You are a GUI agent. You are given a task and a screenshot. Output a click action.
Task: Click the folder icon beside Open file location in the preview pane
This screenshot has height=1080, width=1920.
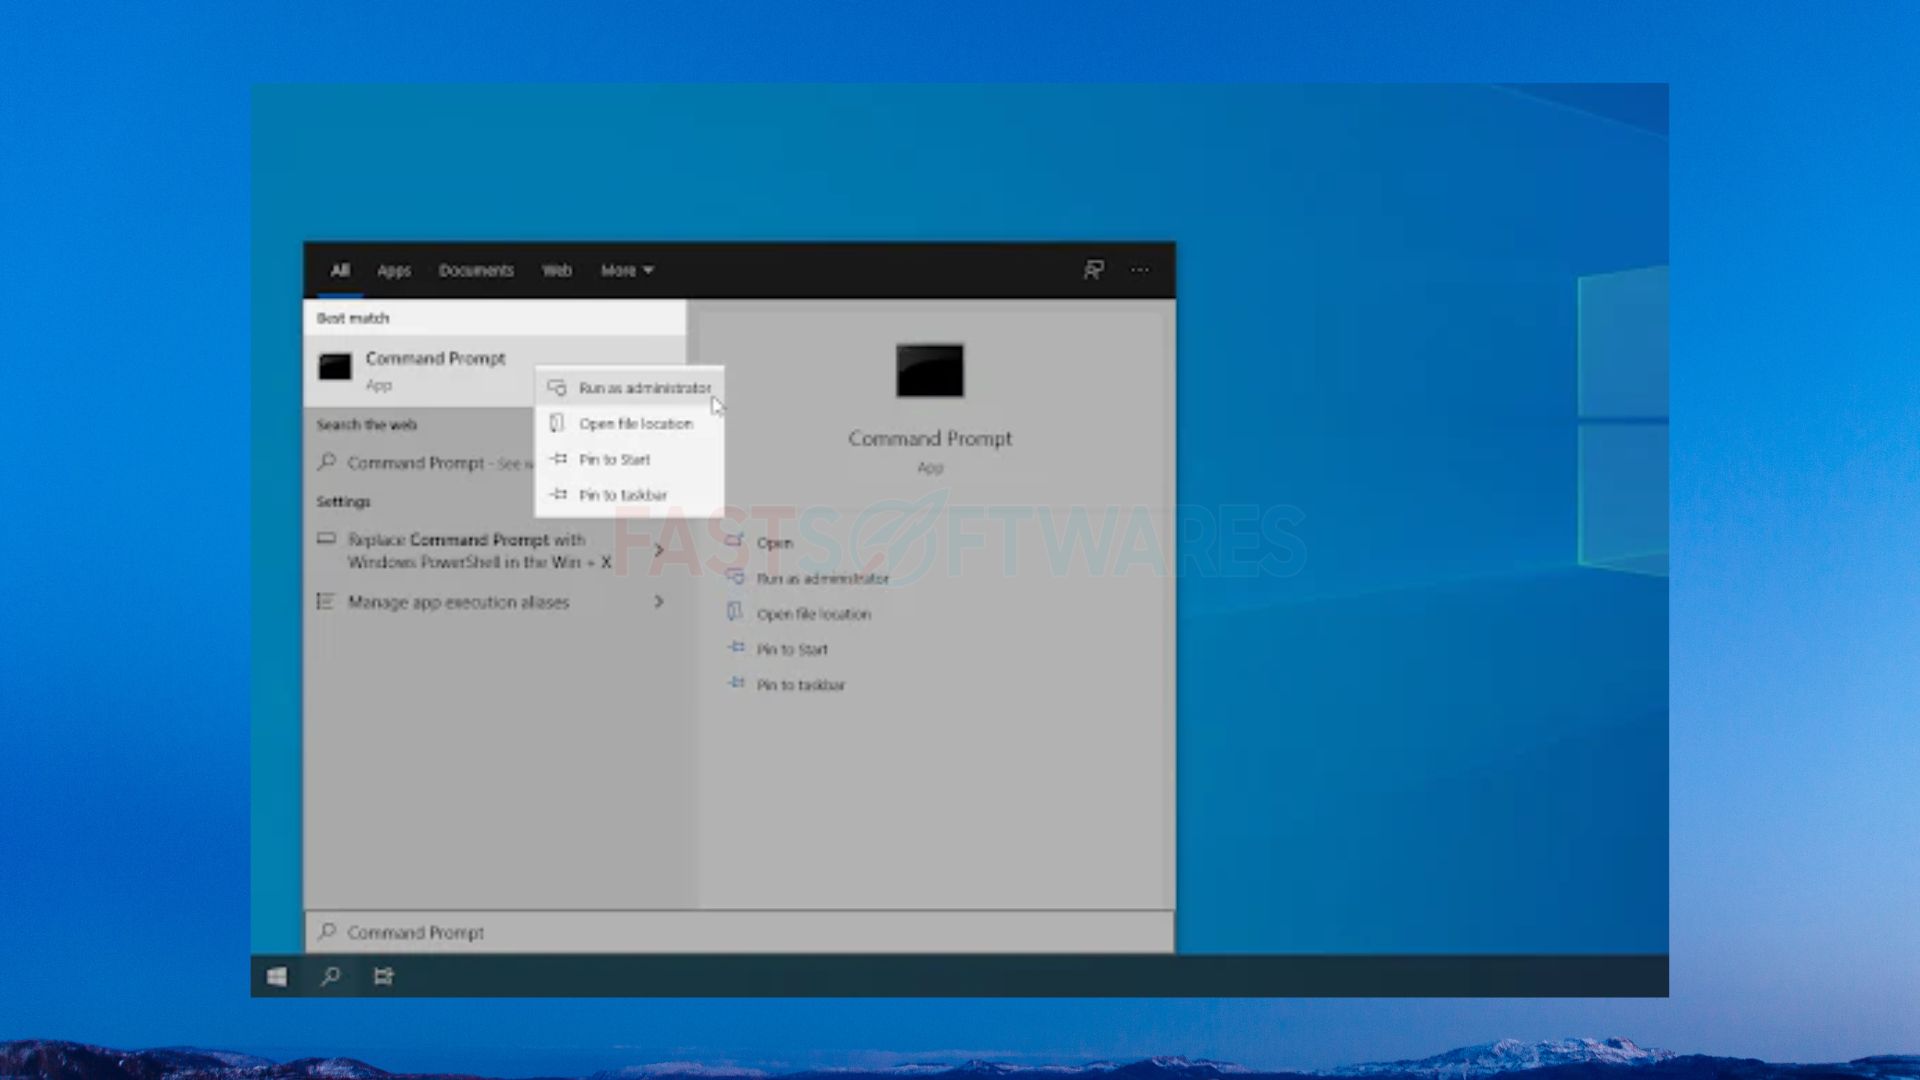pos(735,613)
